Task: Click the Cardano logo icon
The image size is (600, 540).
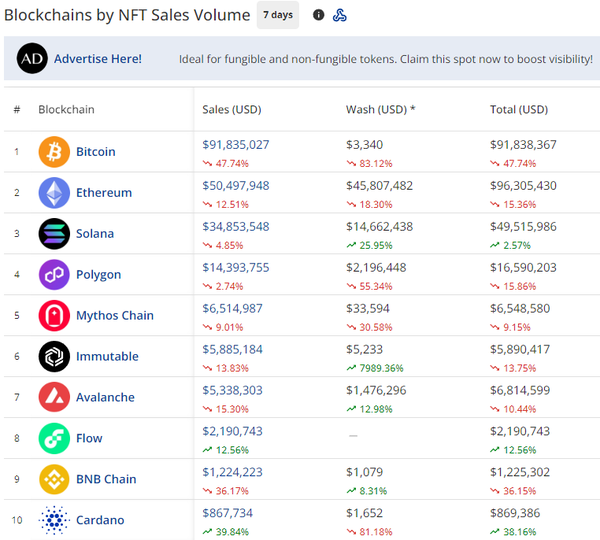Action: pos(54,520)
